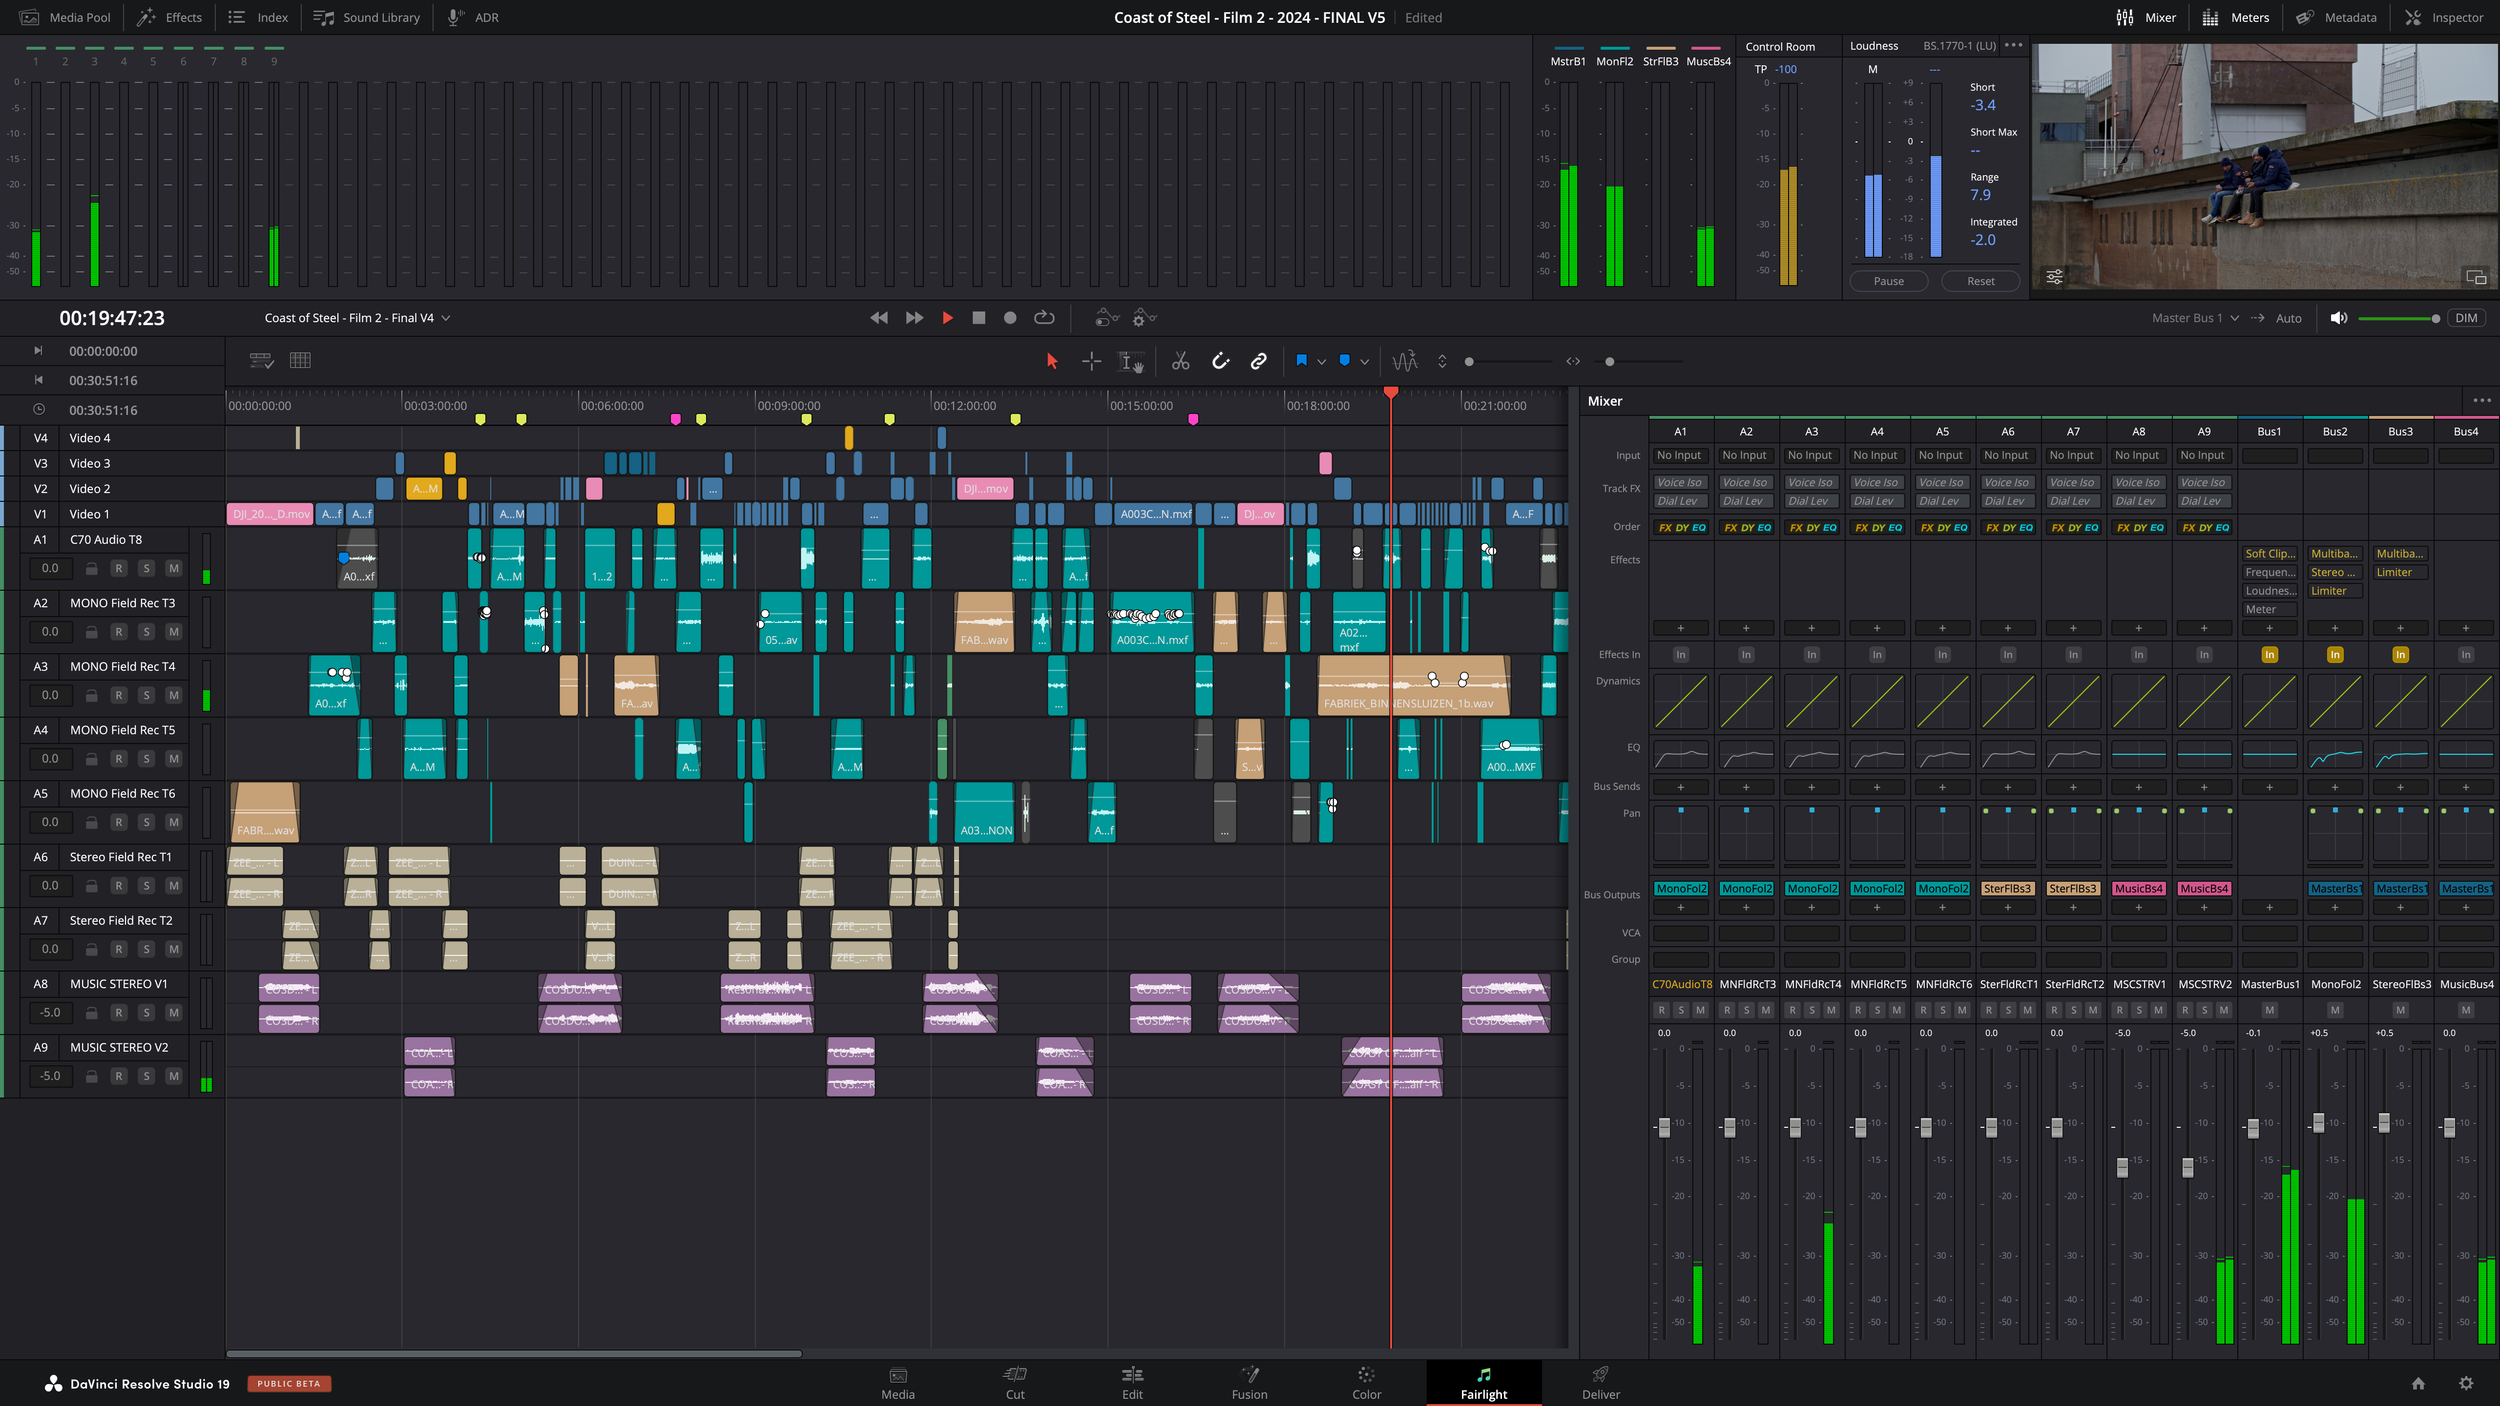This screenshot has height=1406, width=2500.
Task: Expand the marker color dropdown arrow
Action: (1364, 362)
